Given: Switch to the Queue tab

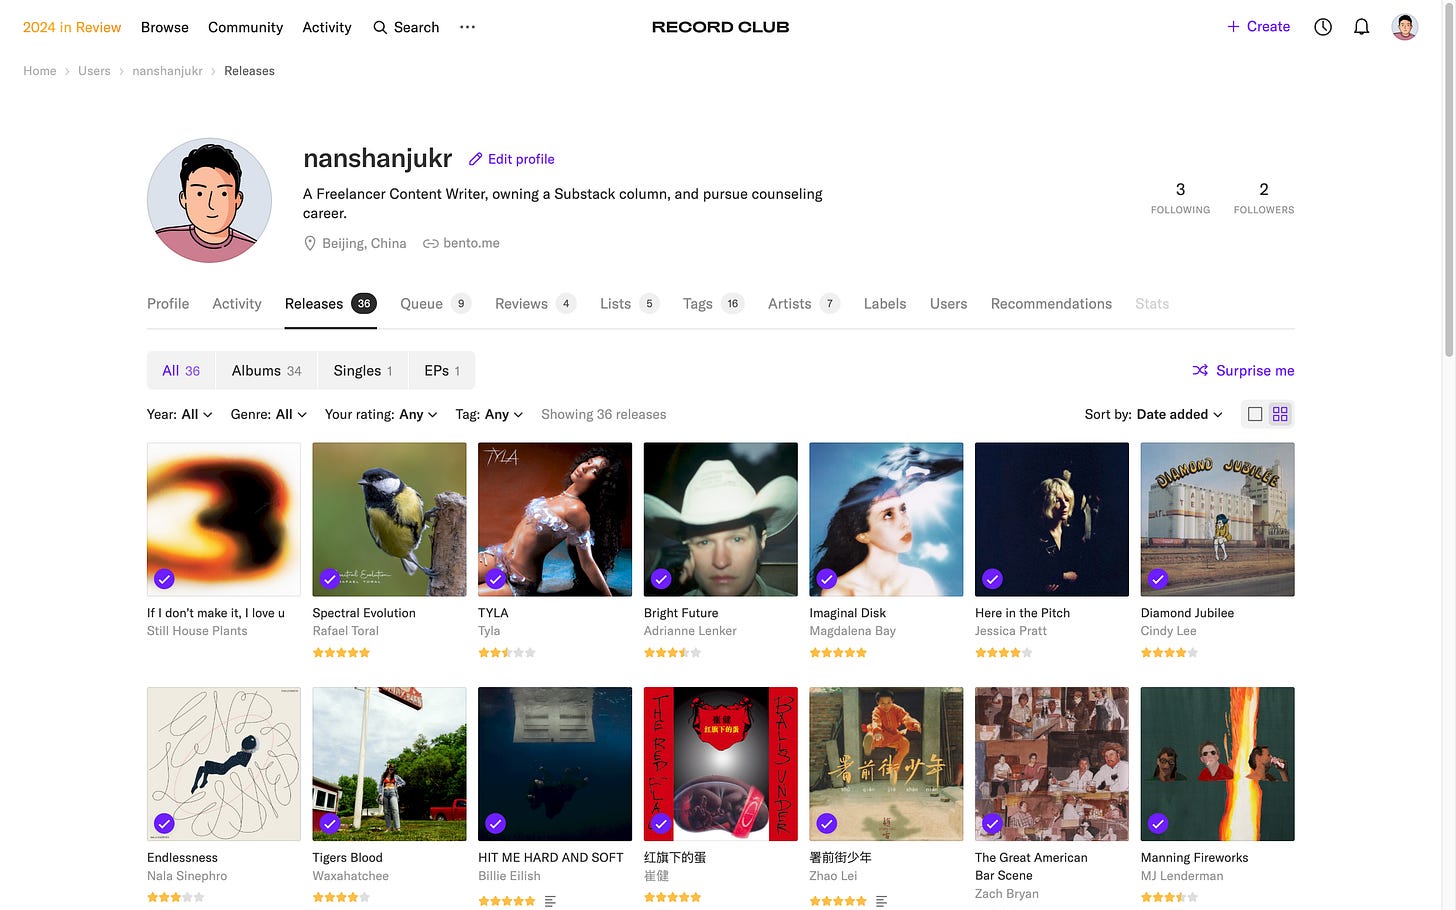Looking at the screenshot, I should (x=434, y=304).
